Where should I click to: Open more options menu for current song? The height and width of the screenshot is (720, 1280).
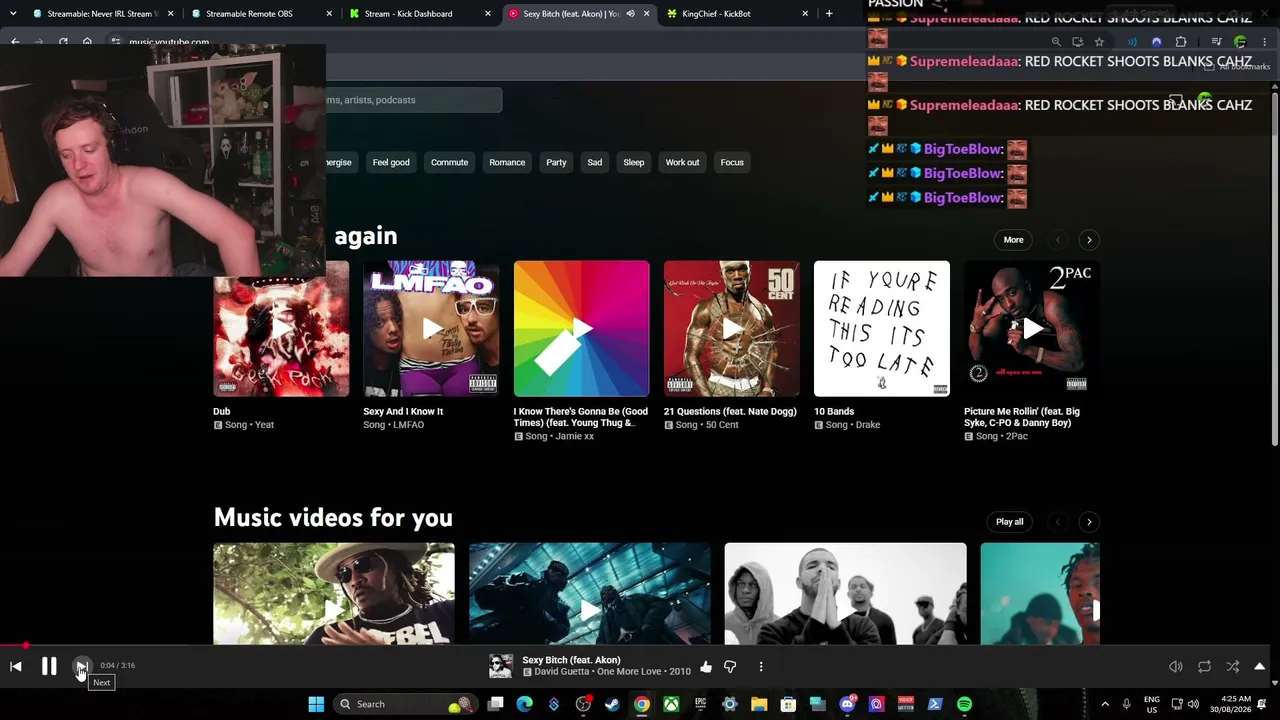click(761, 667)
